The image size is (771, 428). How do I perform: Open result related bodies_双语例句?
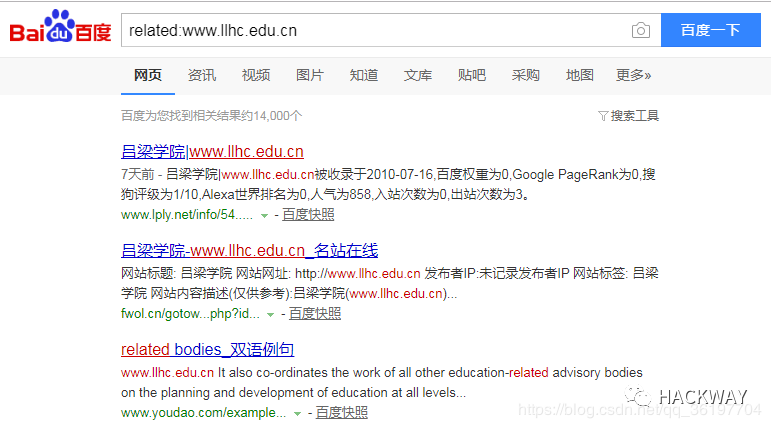pos(208,349)
